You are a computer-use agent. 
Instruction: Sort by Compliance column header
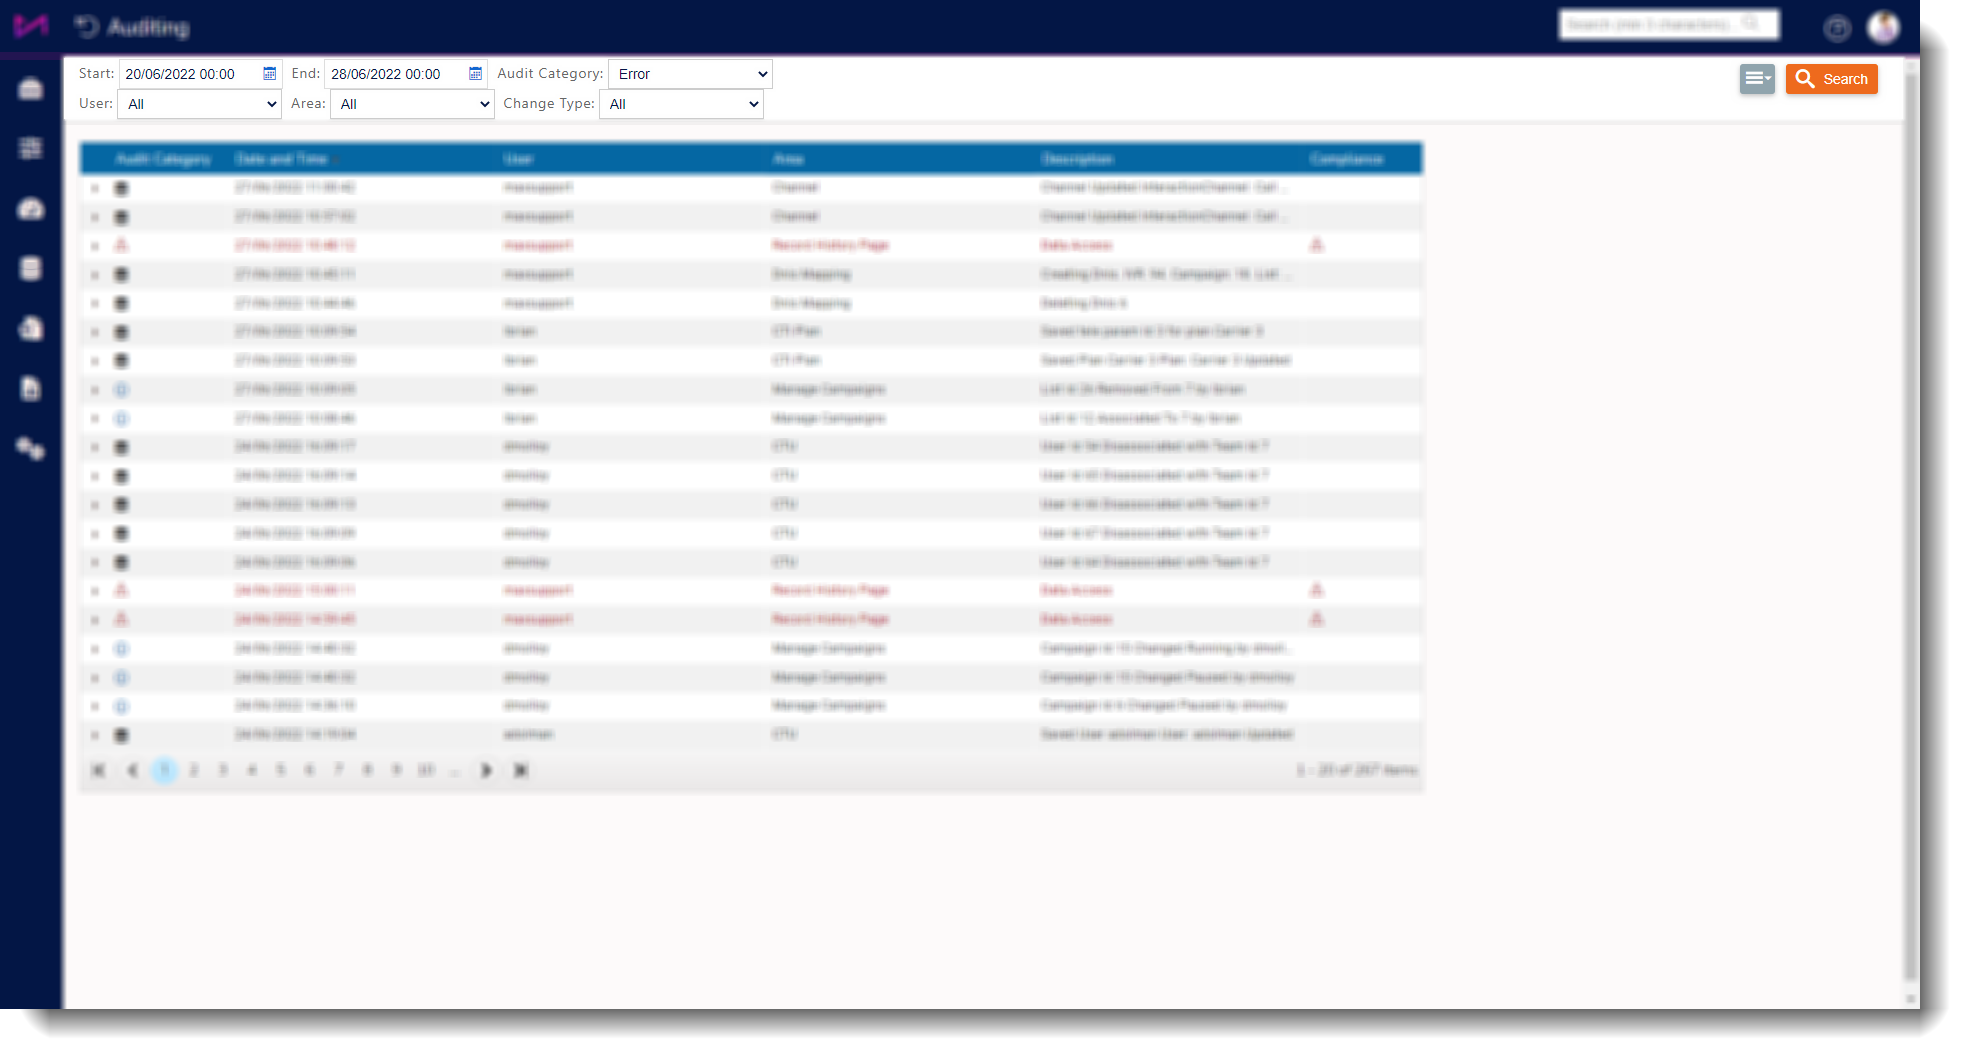1347,159
